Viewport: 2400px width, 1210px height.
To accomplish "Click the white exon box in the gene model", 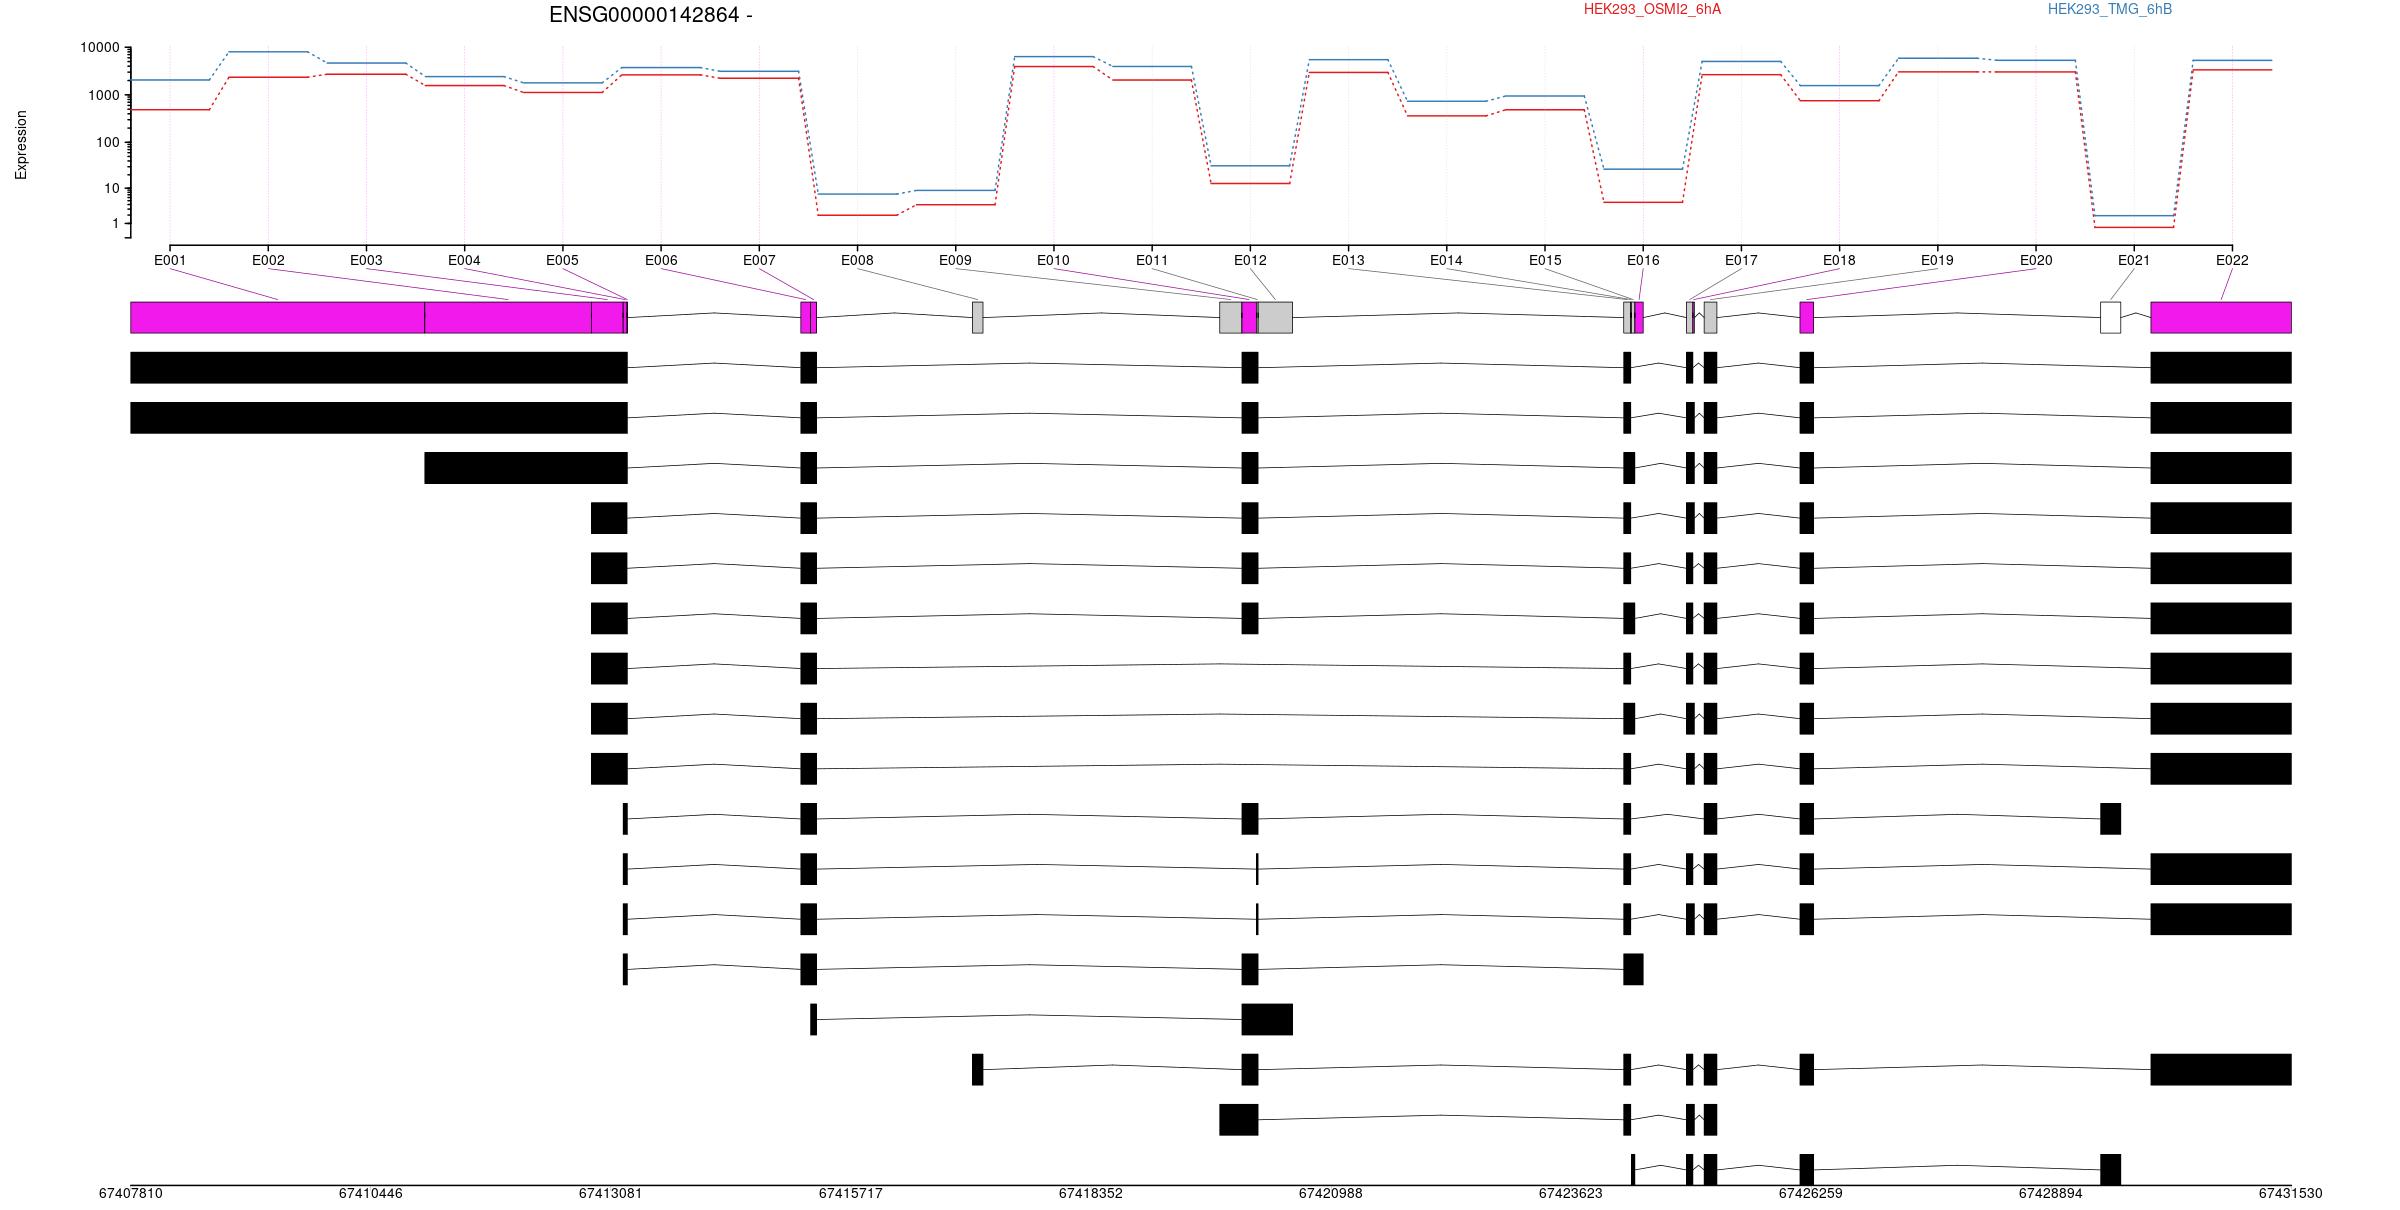I will tap(2110, 317).
